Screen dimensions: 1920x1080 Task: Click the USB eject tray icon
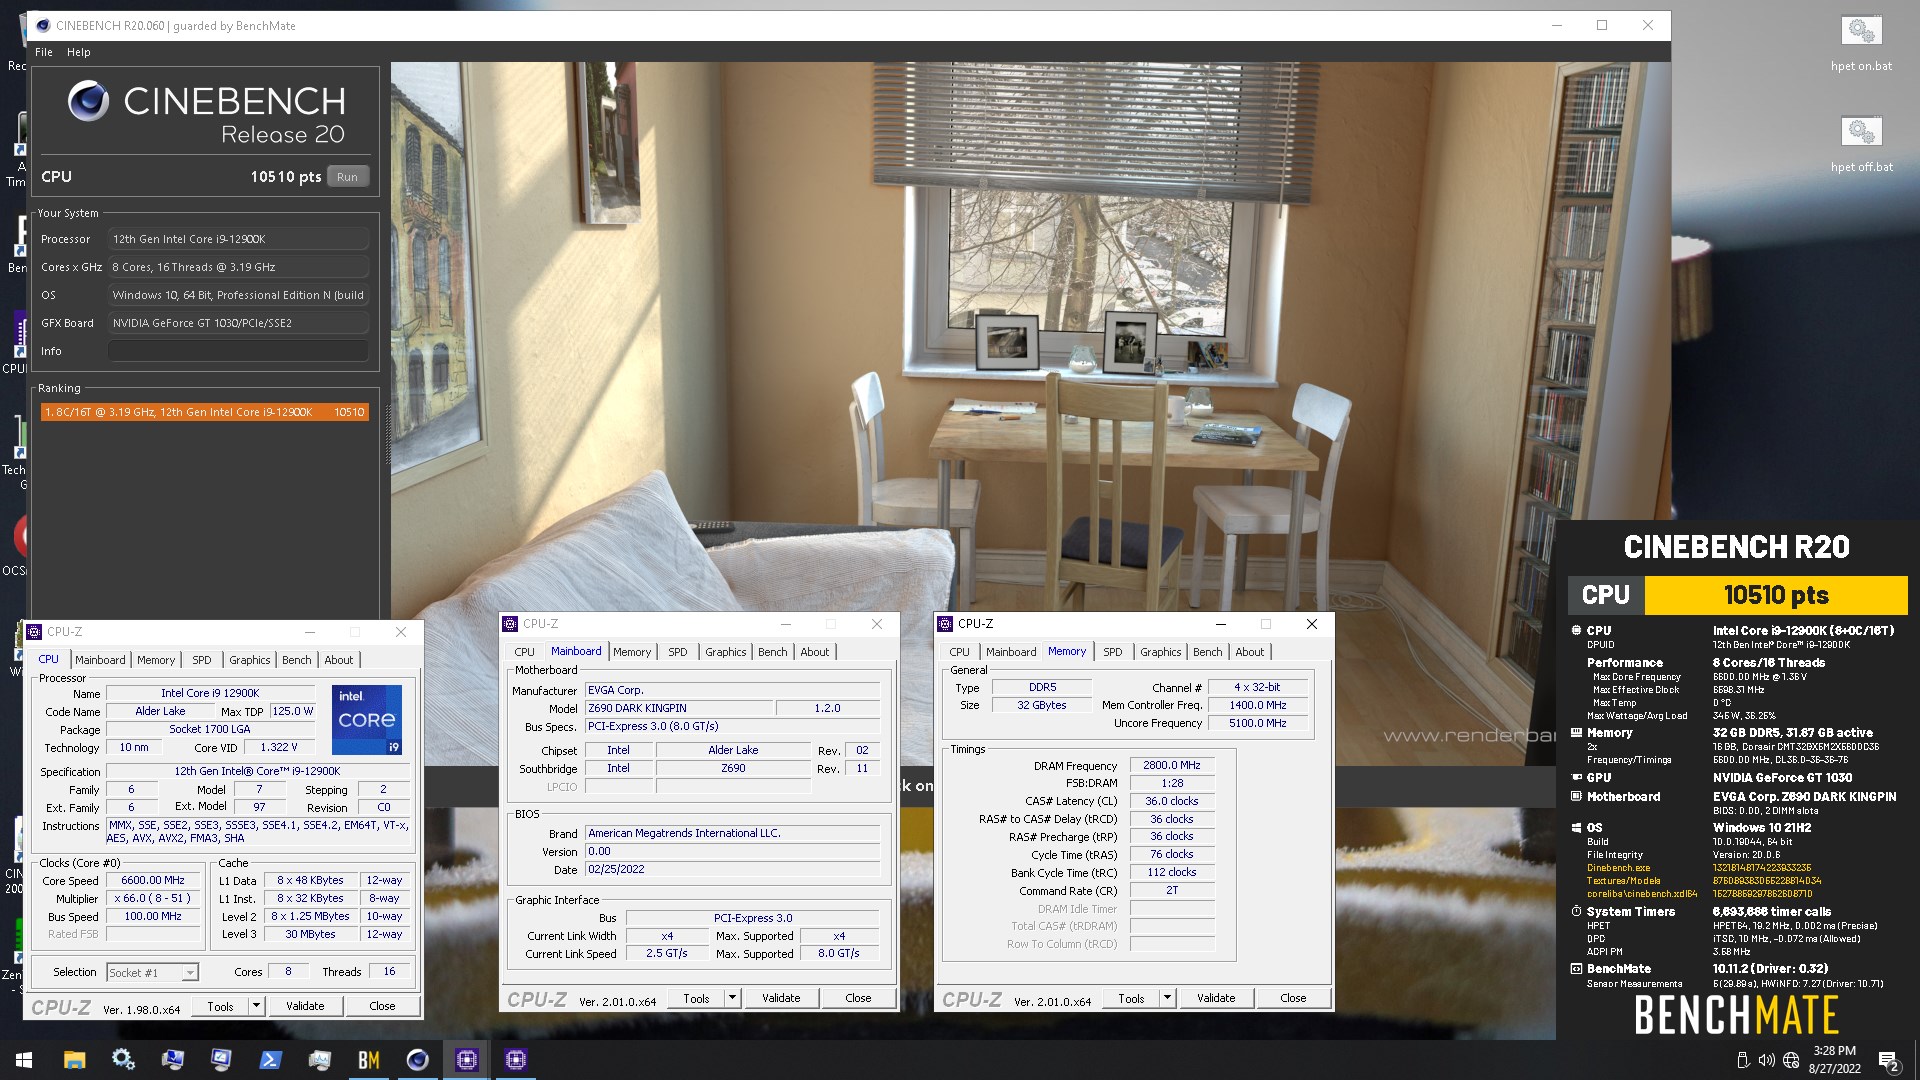(1742, 1060)
